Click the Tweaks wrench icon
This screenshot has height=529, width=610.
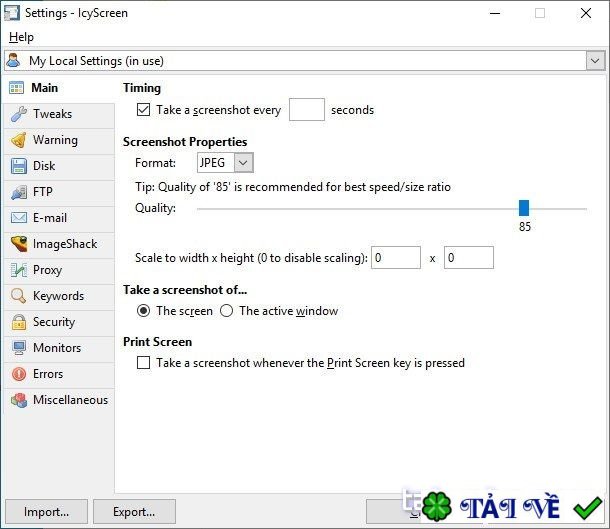(x=19, y=114)
